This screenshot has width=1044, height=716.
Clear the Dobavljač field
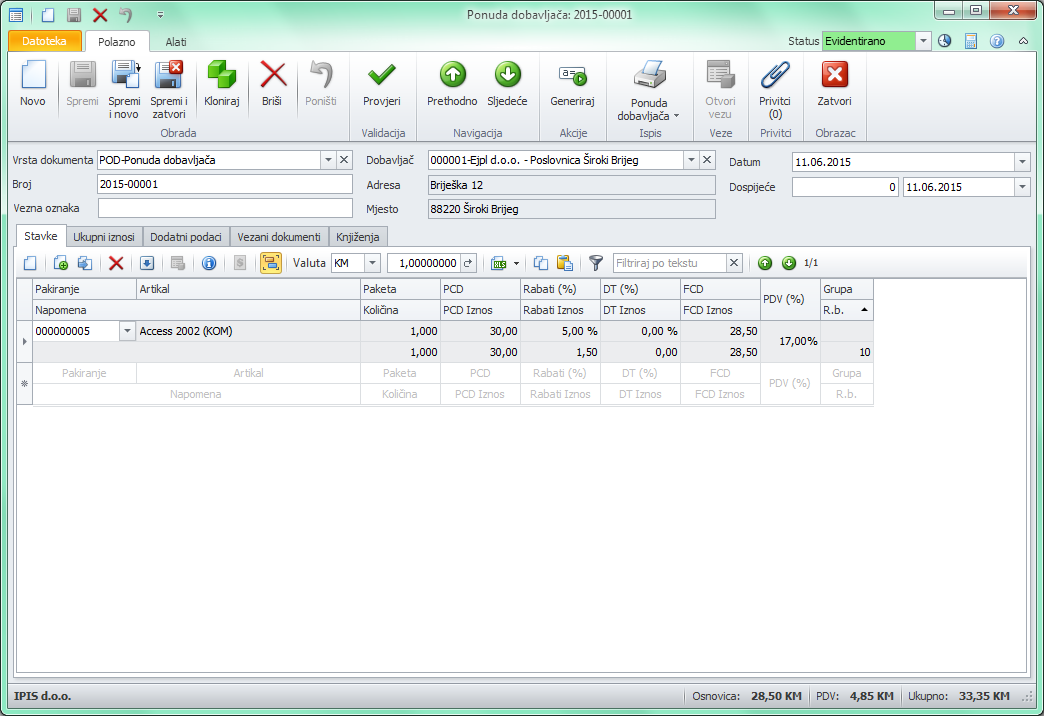coord(707,160)
